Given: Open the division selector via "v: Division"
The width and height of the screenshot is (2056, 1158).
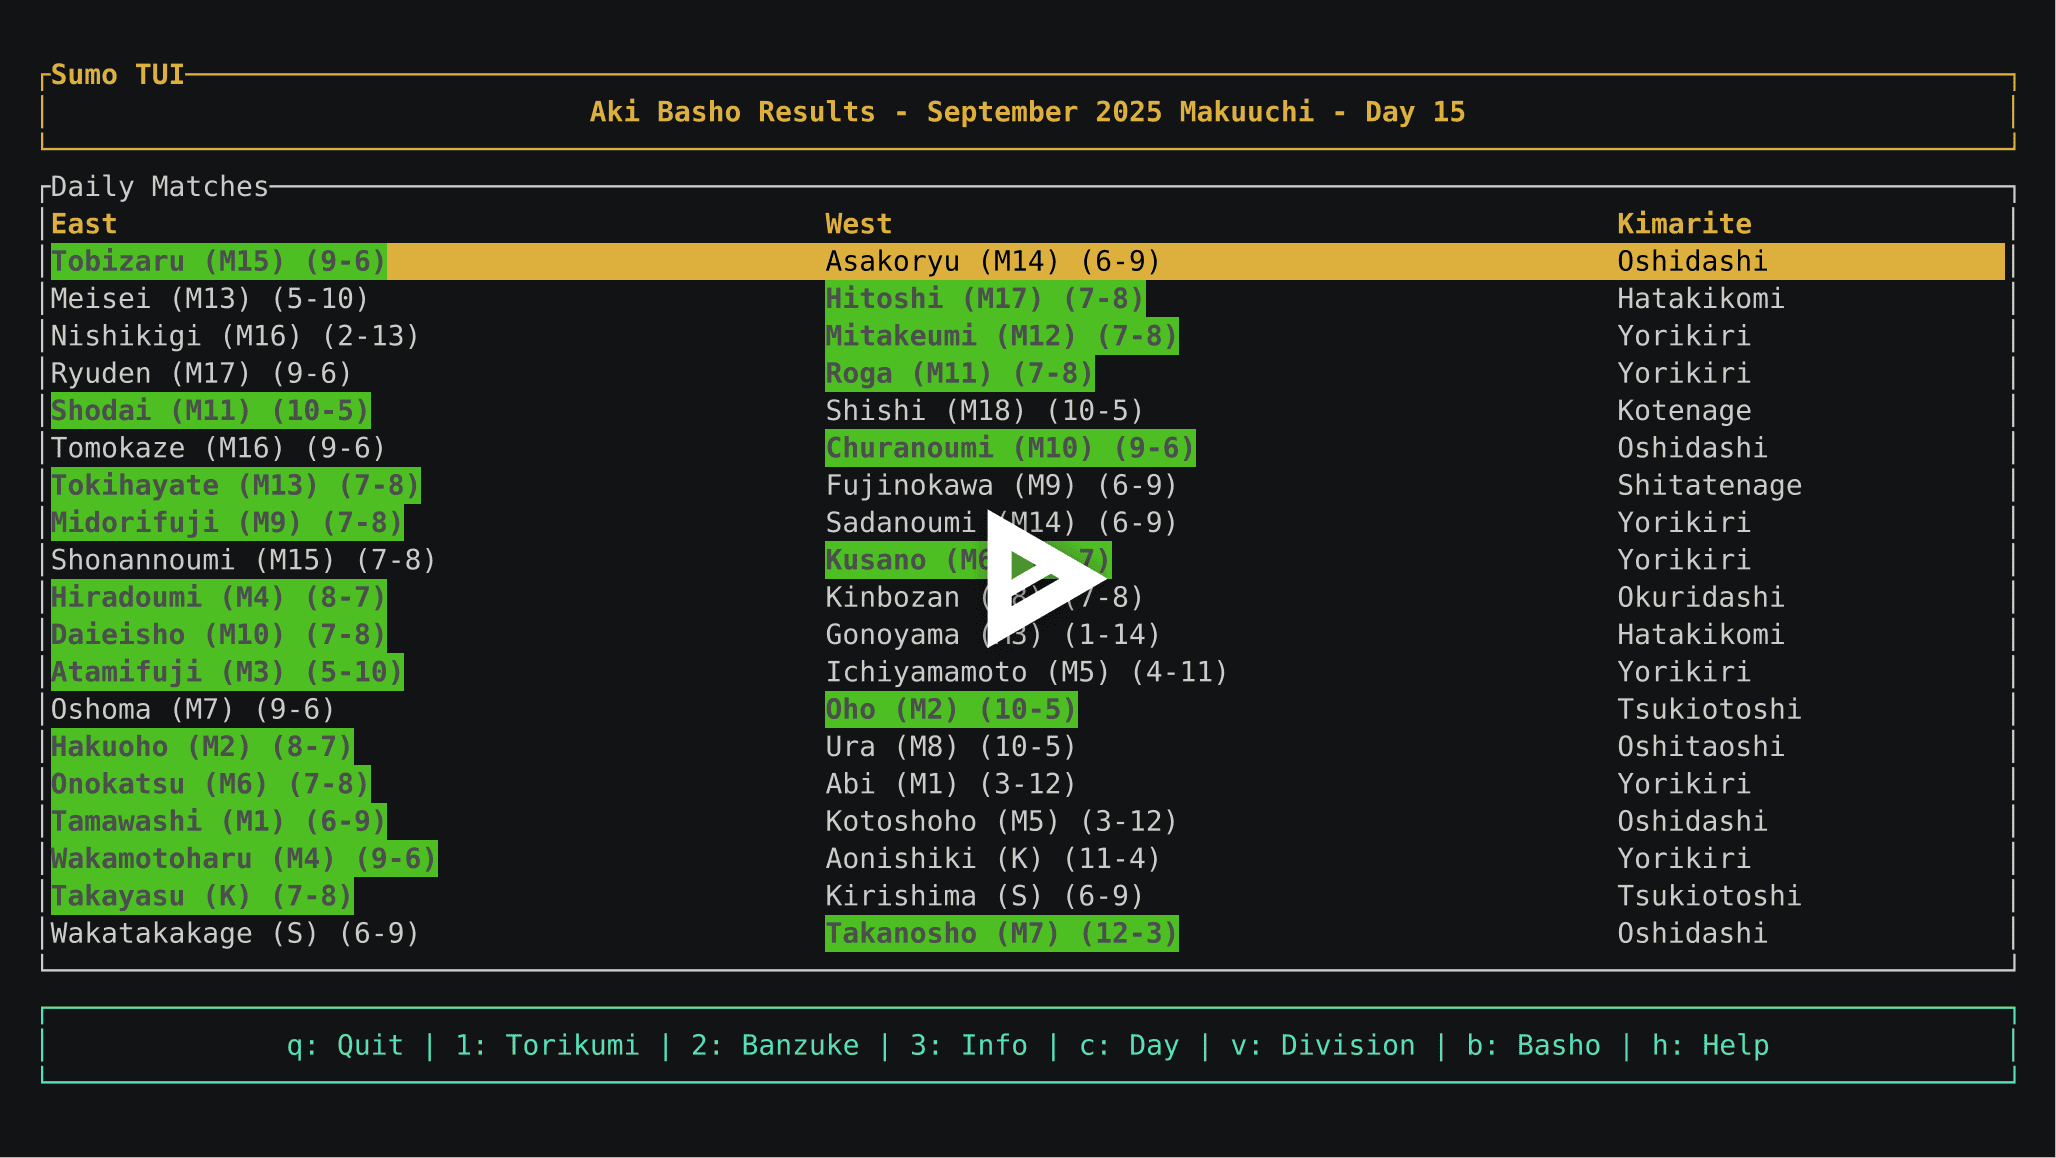Looking at the screenshot, I should 1323,1044.
